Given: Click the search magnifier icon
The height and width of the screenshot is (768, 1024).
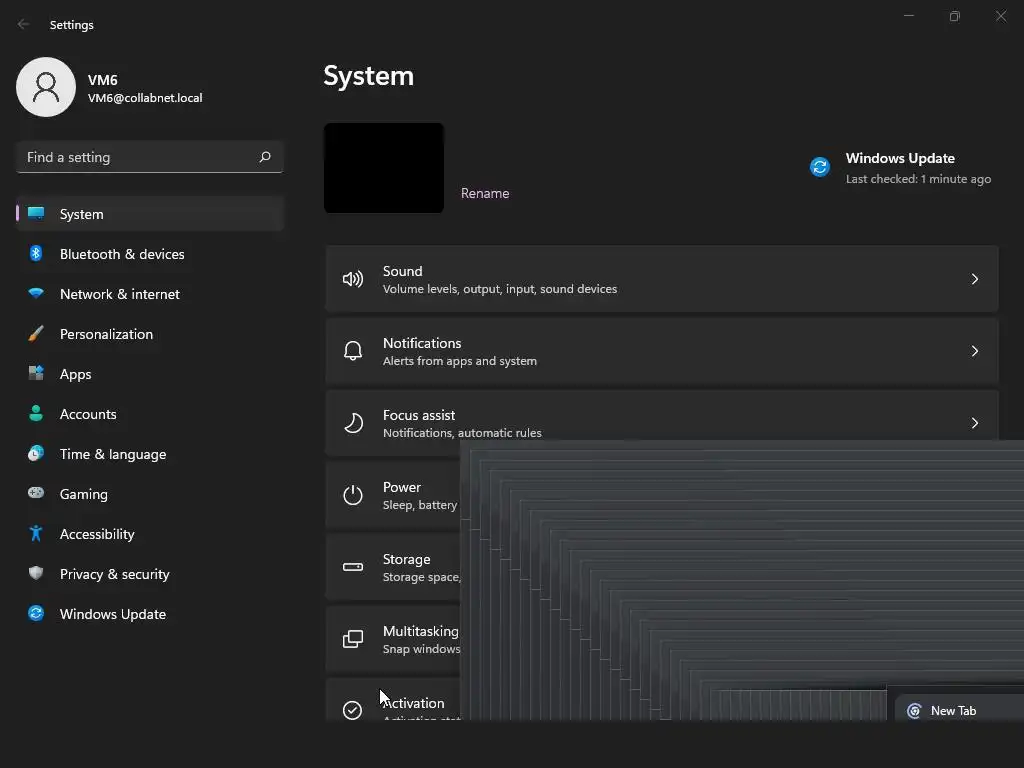Looking at the screenshot, I should (265, 157).
